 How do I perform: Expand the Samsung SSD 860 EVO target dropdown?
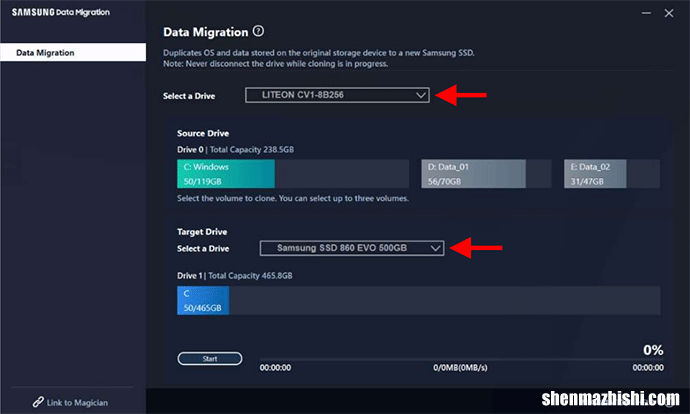pyautogui.click(x=352, y=248)
